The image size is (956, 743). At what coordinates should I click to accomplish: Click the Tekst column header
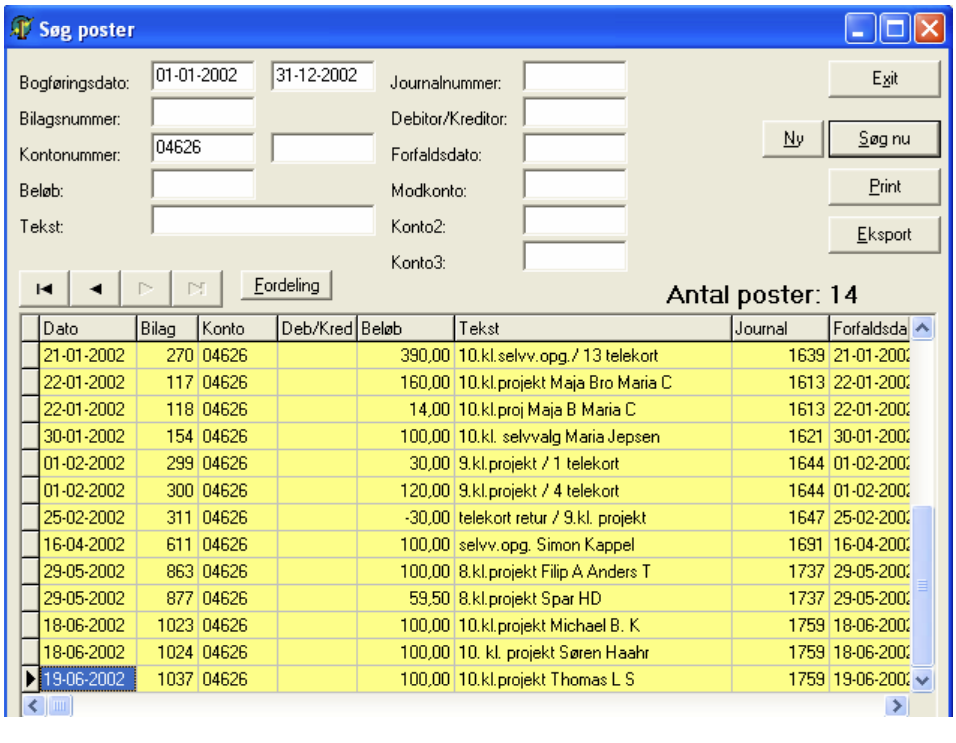593,329
